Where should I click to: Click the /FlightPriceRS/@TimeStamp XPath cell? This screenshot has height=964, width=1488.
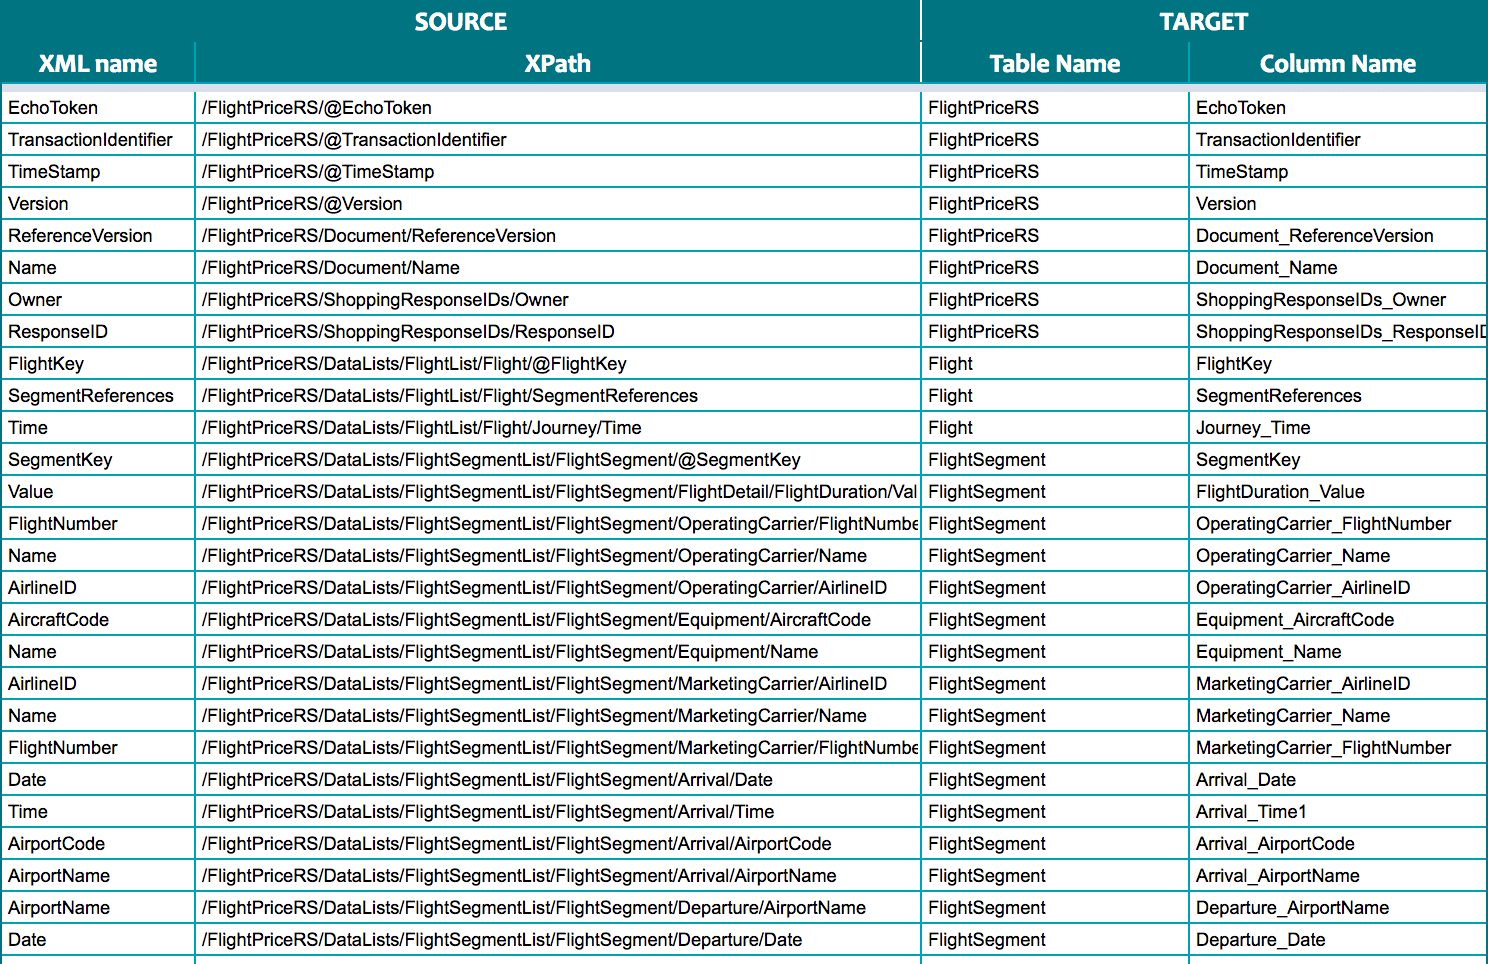coord(558,171)
